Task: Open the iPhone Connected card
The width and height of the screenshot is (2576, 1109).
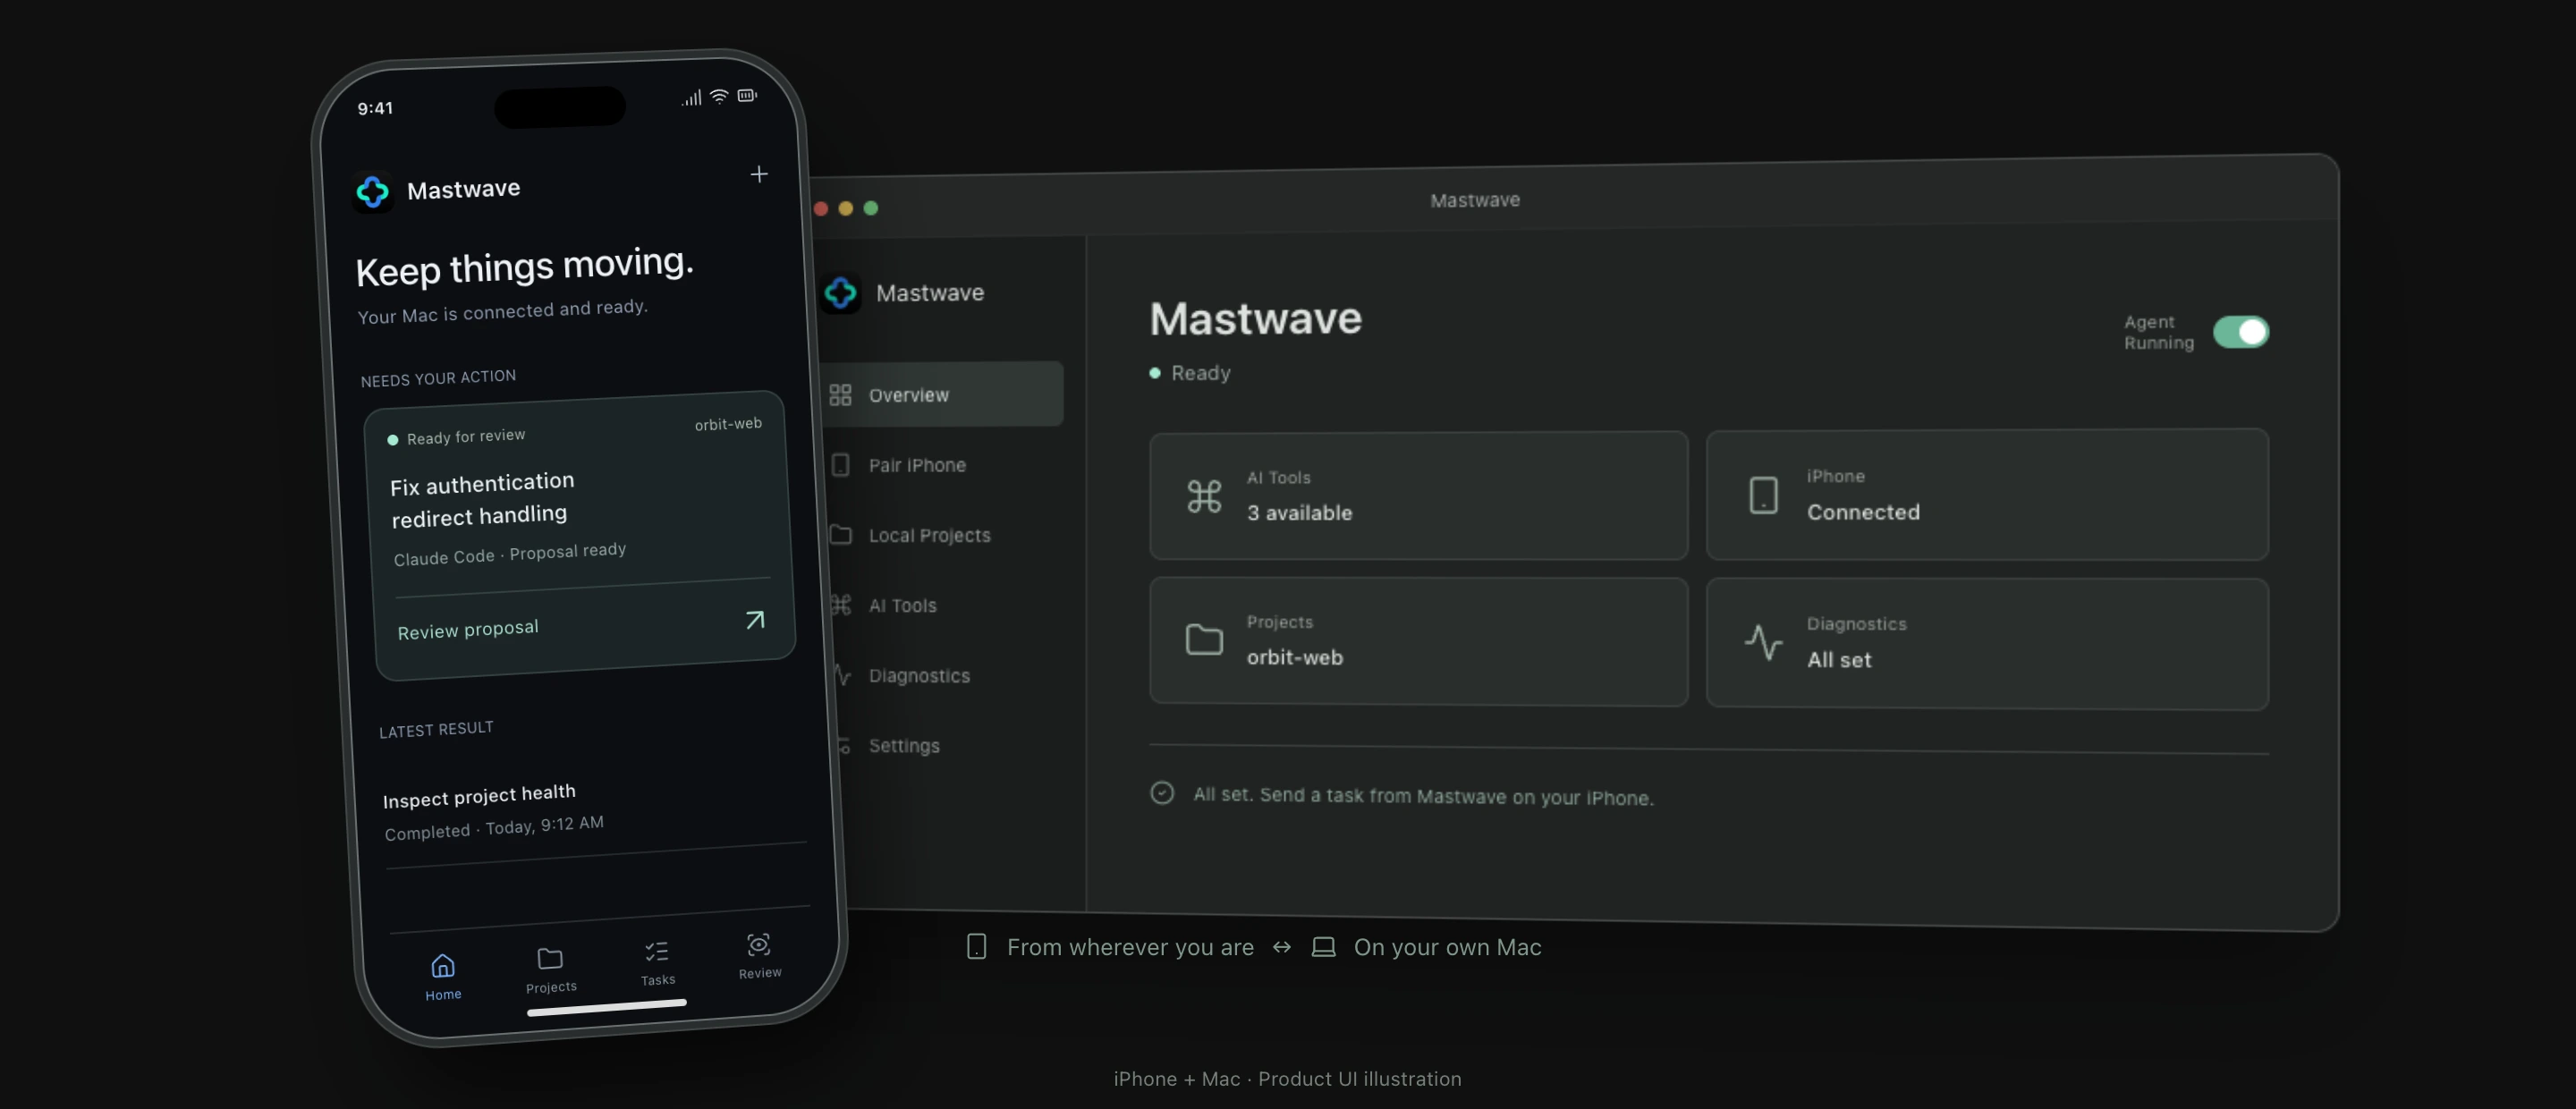Action: coord(1987,494)
